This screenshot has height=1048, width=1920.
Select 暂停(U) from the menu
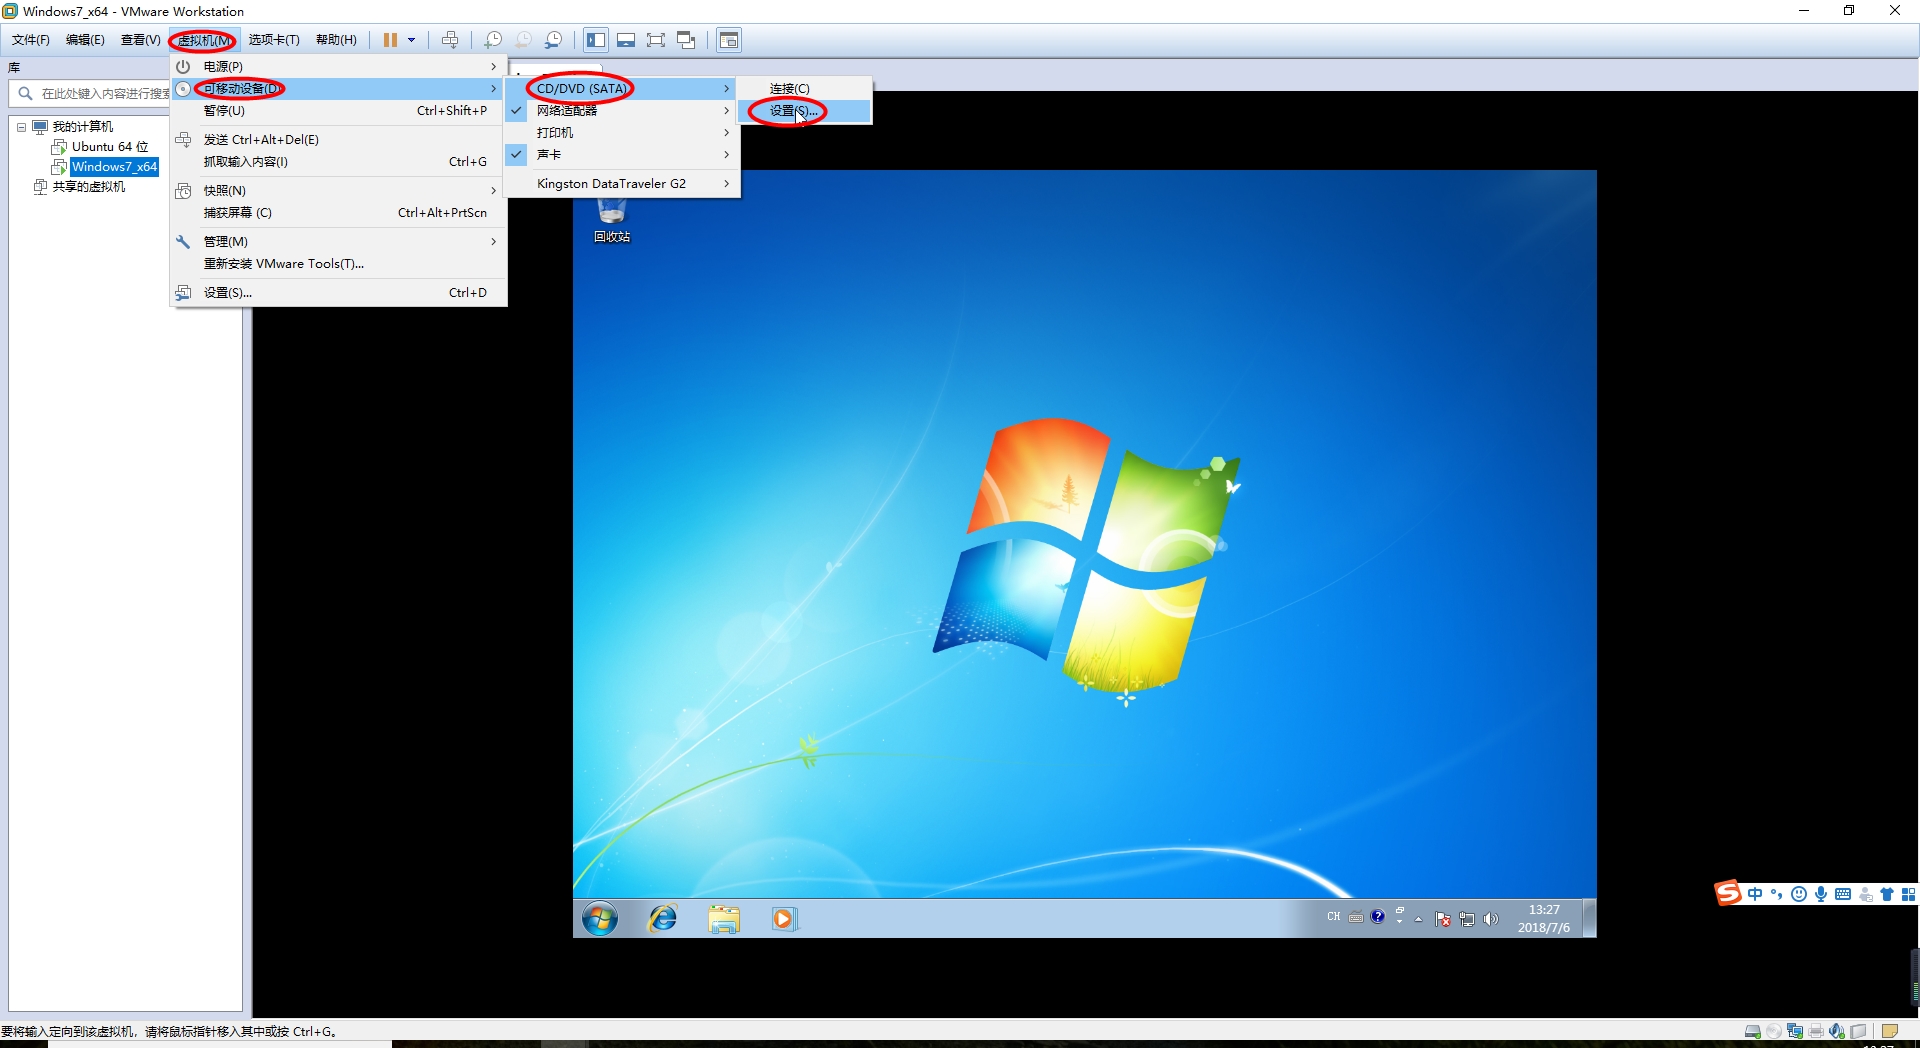pyautogui.click(x=339, y=110)
